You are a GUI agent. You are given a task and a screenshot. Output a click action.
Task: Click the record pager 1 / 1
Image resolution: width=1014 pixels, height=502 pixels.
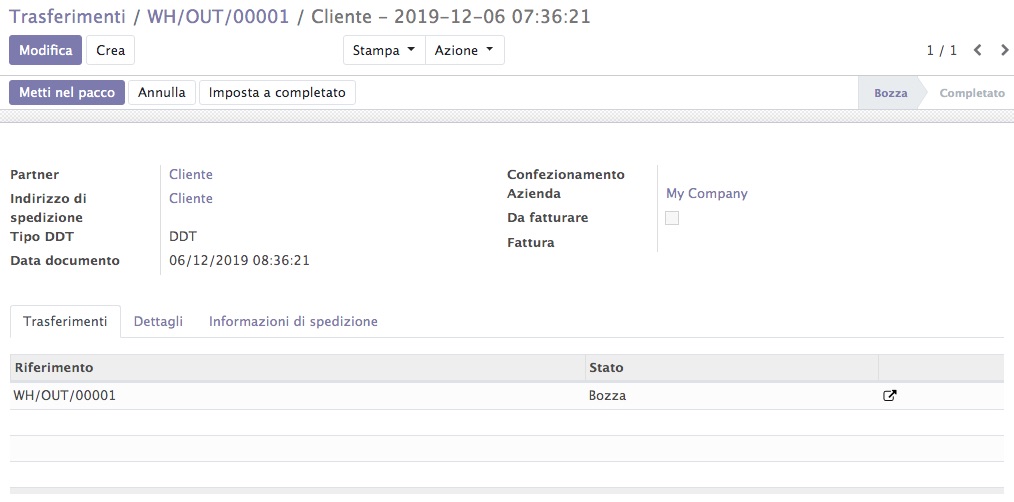942,50
